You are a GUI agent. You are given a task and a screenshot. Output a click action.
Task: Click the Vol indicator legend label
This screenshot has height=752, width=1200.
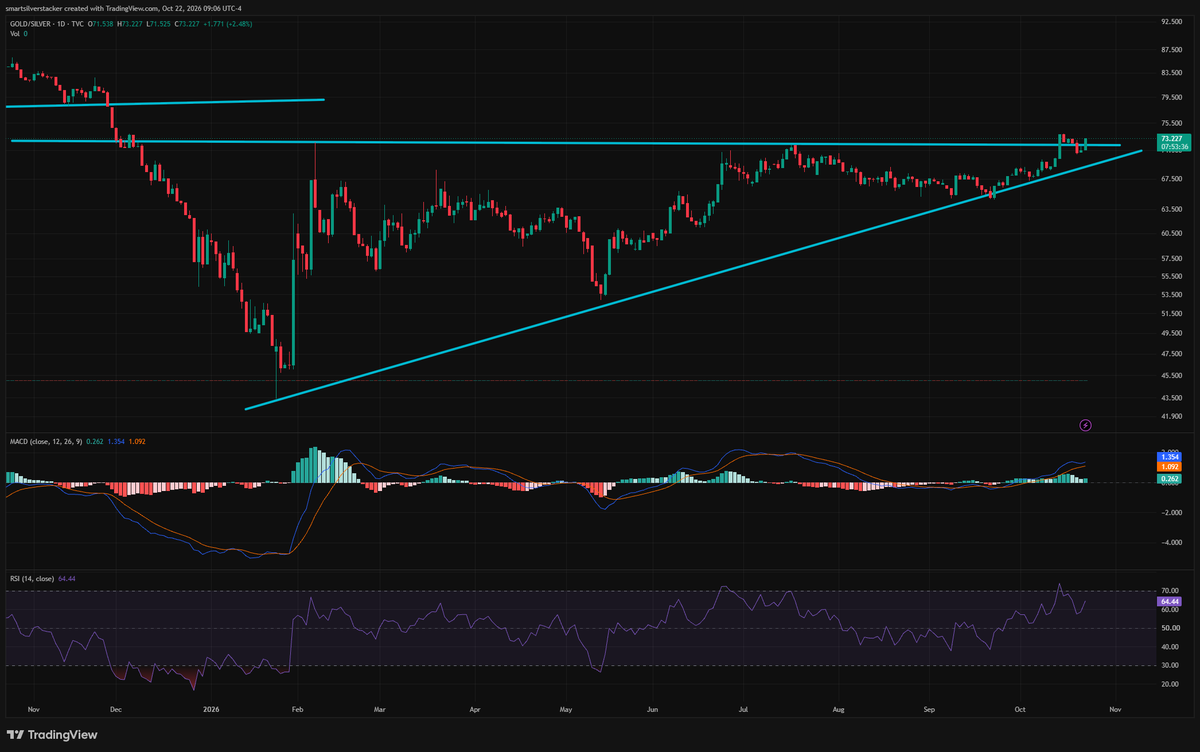(x=13, y=33)
